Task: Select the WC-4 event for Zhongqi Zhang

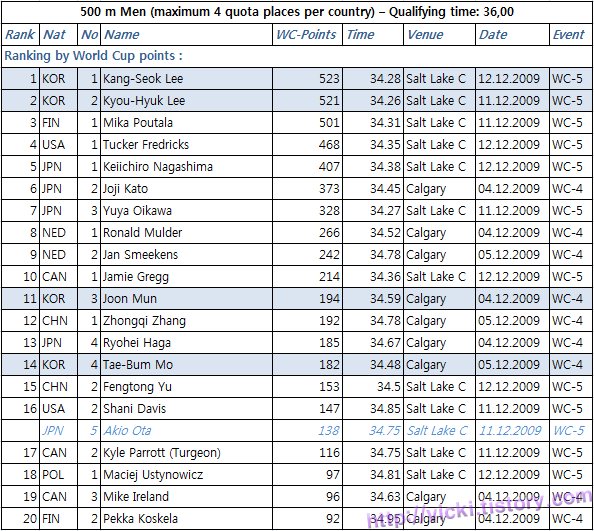Action: [567, 320]
